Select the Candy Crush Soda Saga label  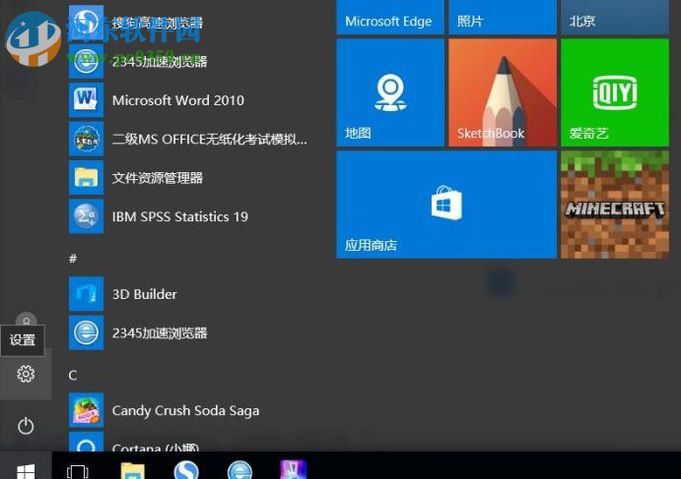pyautogui.click(x=185, y=411)
